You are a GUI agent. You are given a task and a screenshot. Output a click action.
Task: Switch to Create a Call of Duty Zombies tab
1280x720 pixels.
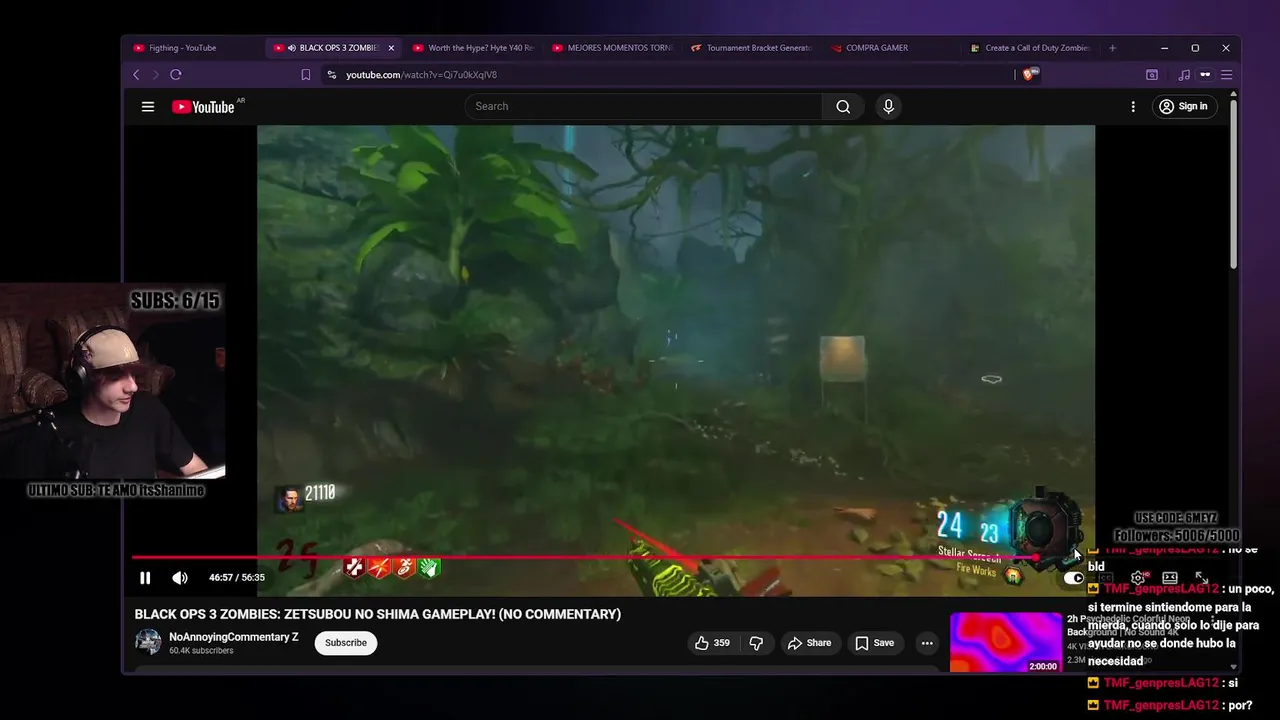click(x=1030, y=48)
